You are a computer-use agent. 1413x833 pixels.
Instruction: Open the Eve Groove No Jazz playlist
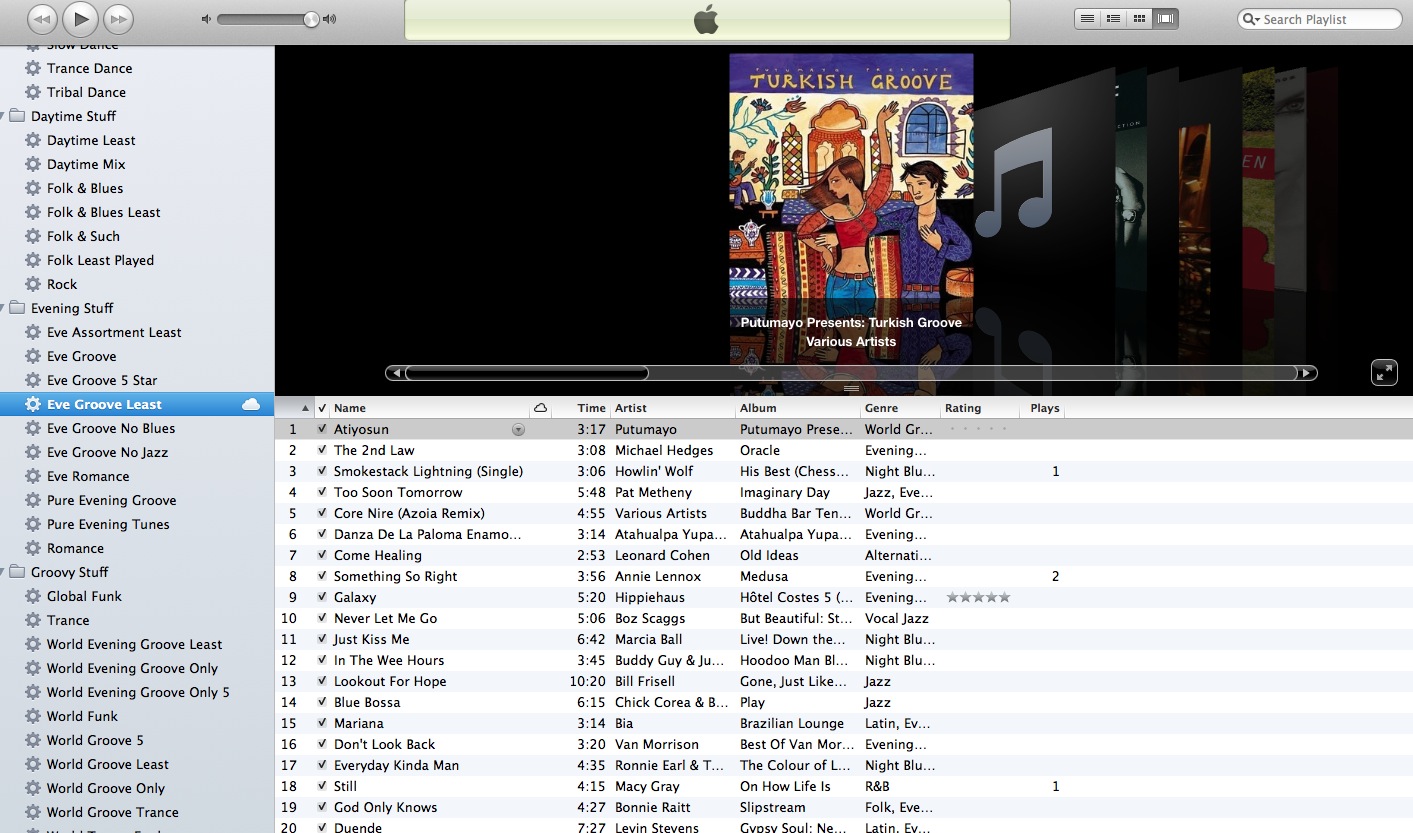click(107, 452)
